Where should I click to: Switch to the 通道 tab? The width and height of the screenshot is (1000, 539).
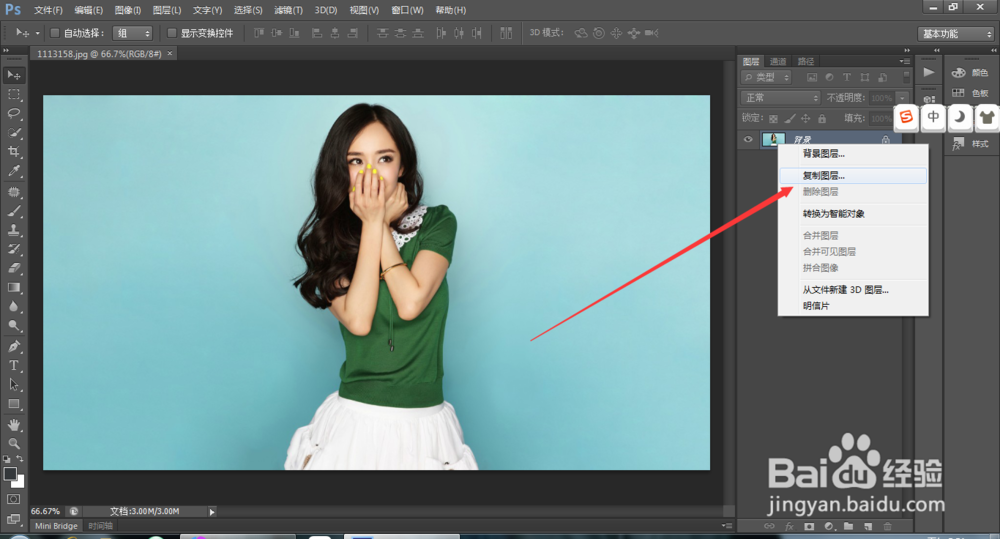(778, 61)
